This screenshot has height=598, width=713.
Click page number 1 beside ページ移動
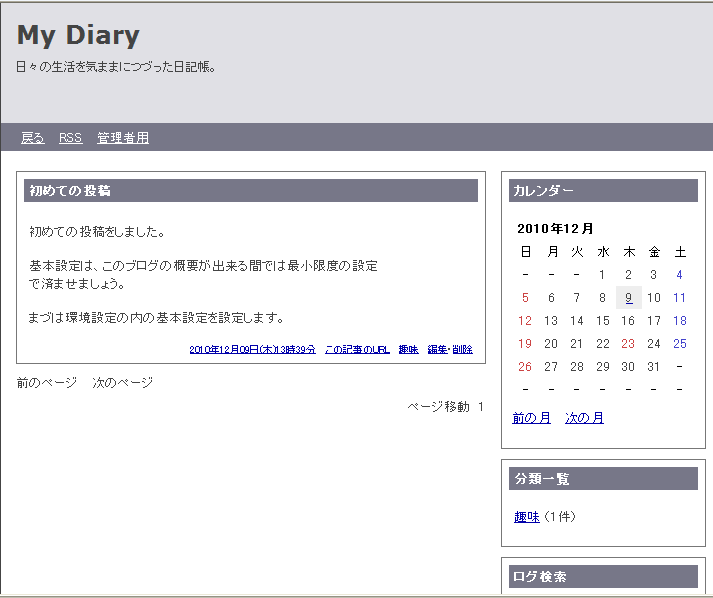tap(480, 406)
